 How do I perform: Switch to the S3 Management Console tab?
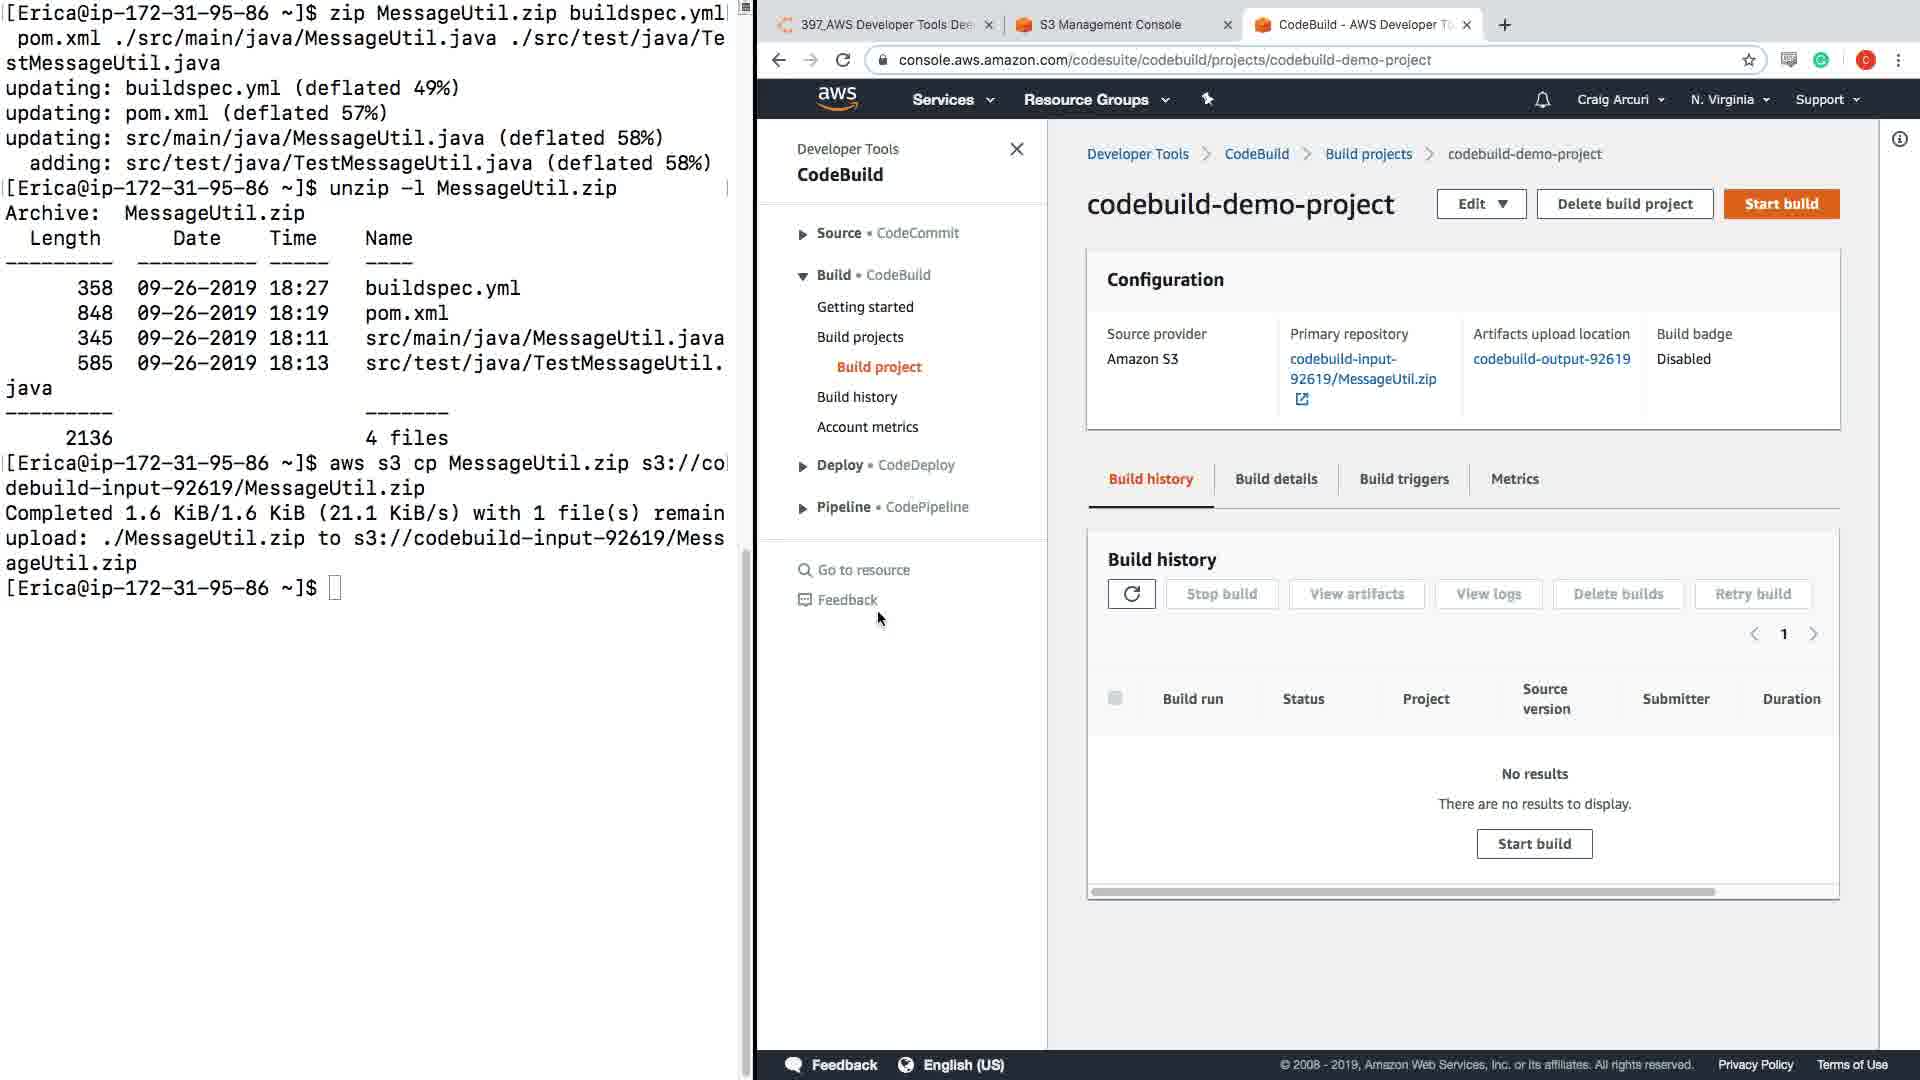coord(1110,24)
